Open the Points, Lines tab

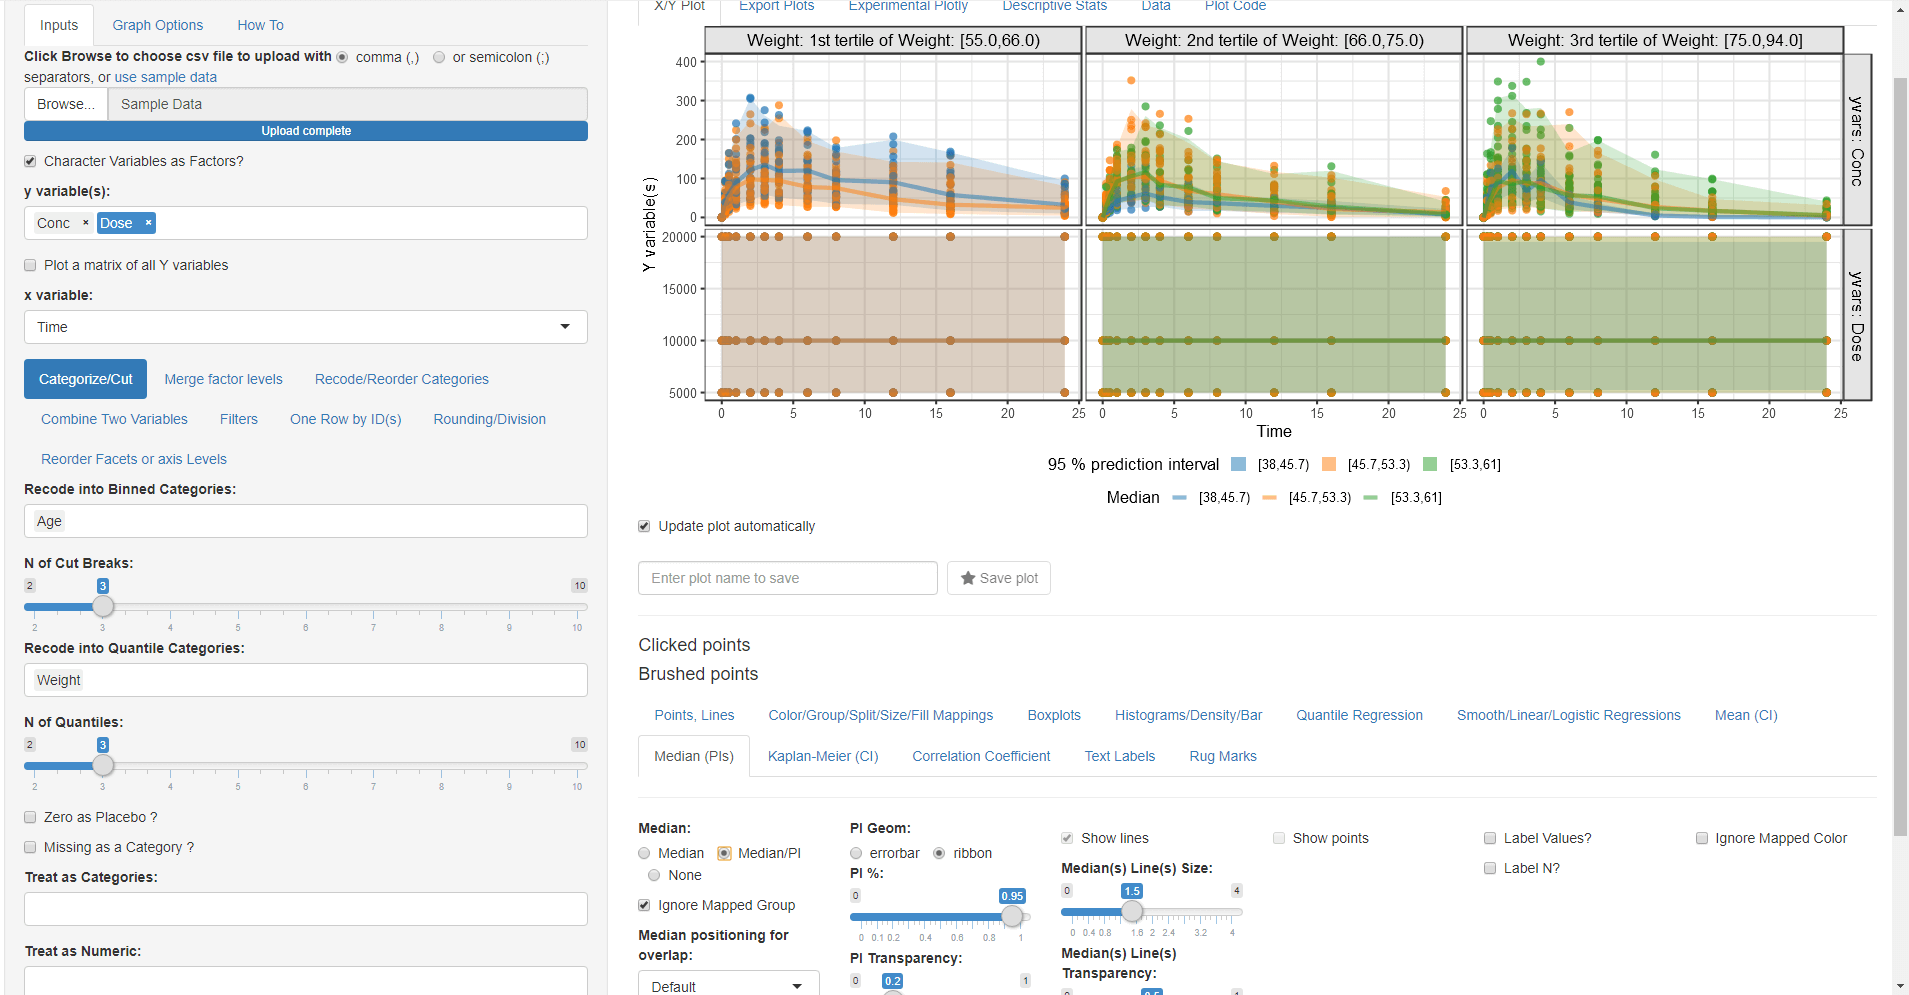click(694, 715)
